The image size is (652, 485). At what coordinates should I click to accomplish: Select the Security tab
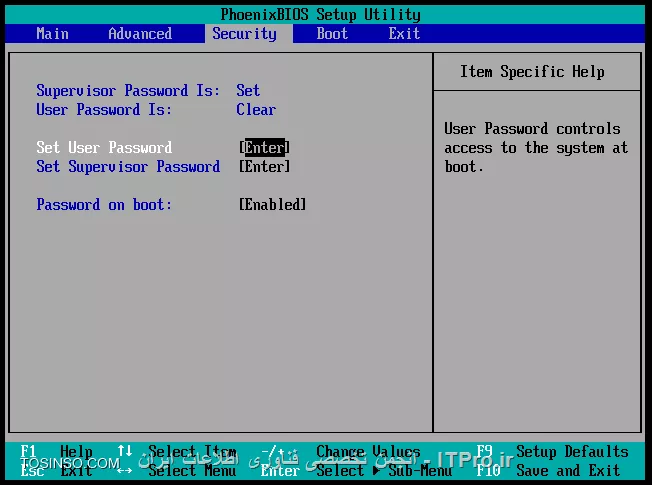pos(244,34)
